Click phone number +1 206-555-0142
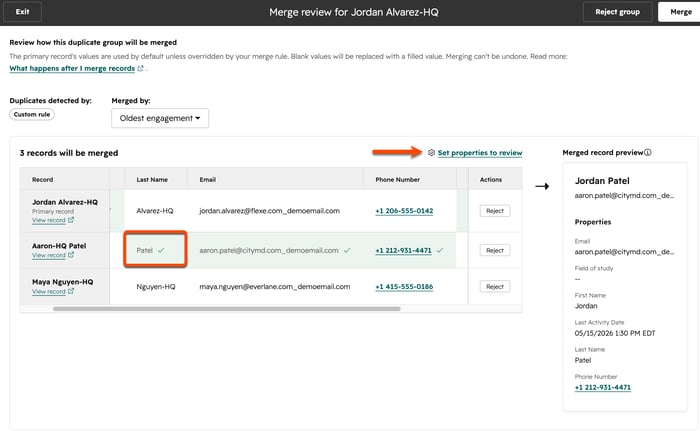The image size is (700, 431). (x=404, y=211)
